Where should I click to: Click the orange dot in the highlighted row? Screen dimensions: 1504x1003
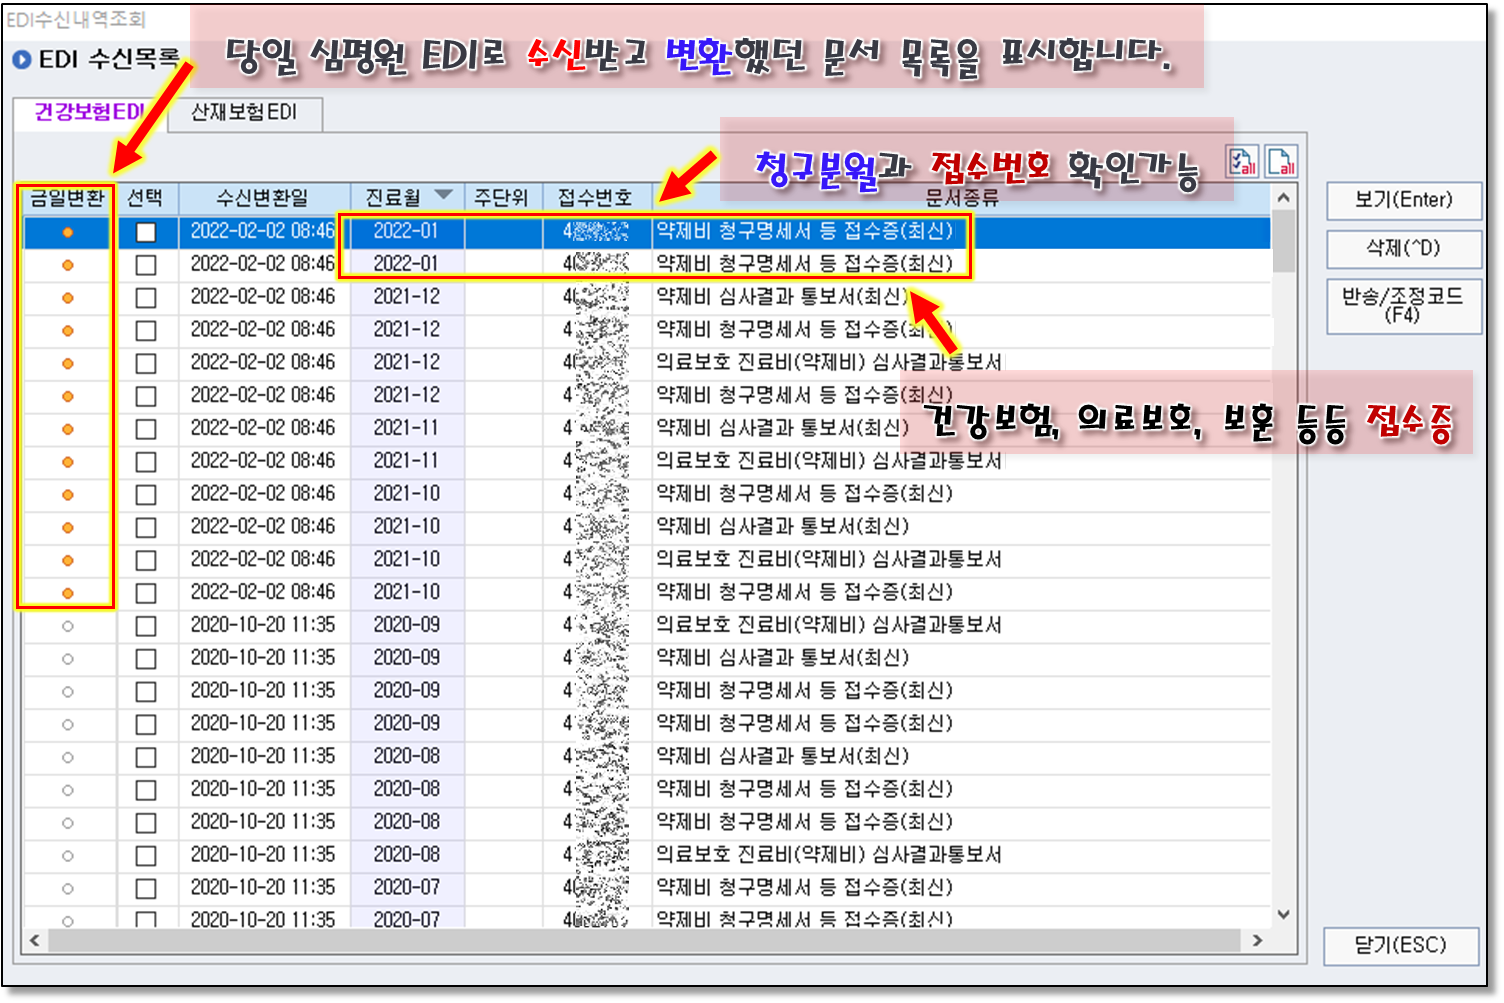68,232
